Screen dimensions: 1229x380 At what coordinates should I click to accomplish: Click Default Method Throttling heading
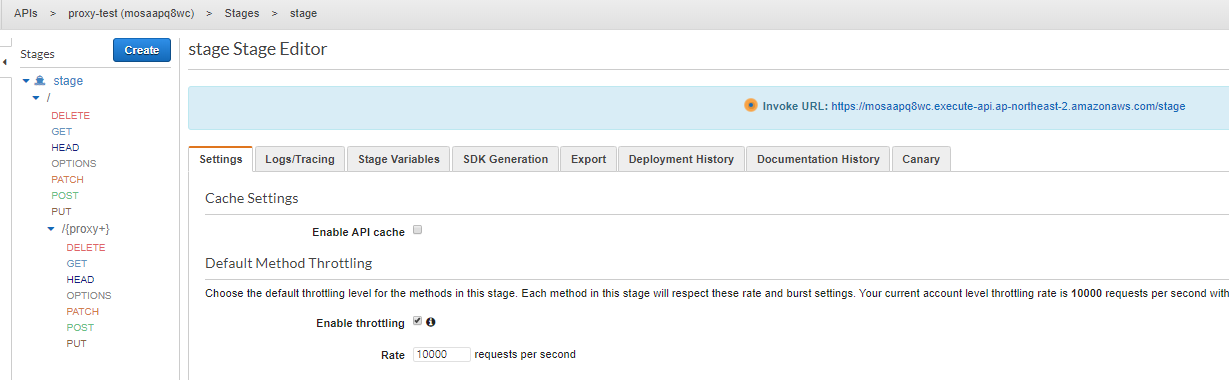(289, 263)
